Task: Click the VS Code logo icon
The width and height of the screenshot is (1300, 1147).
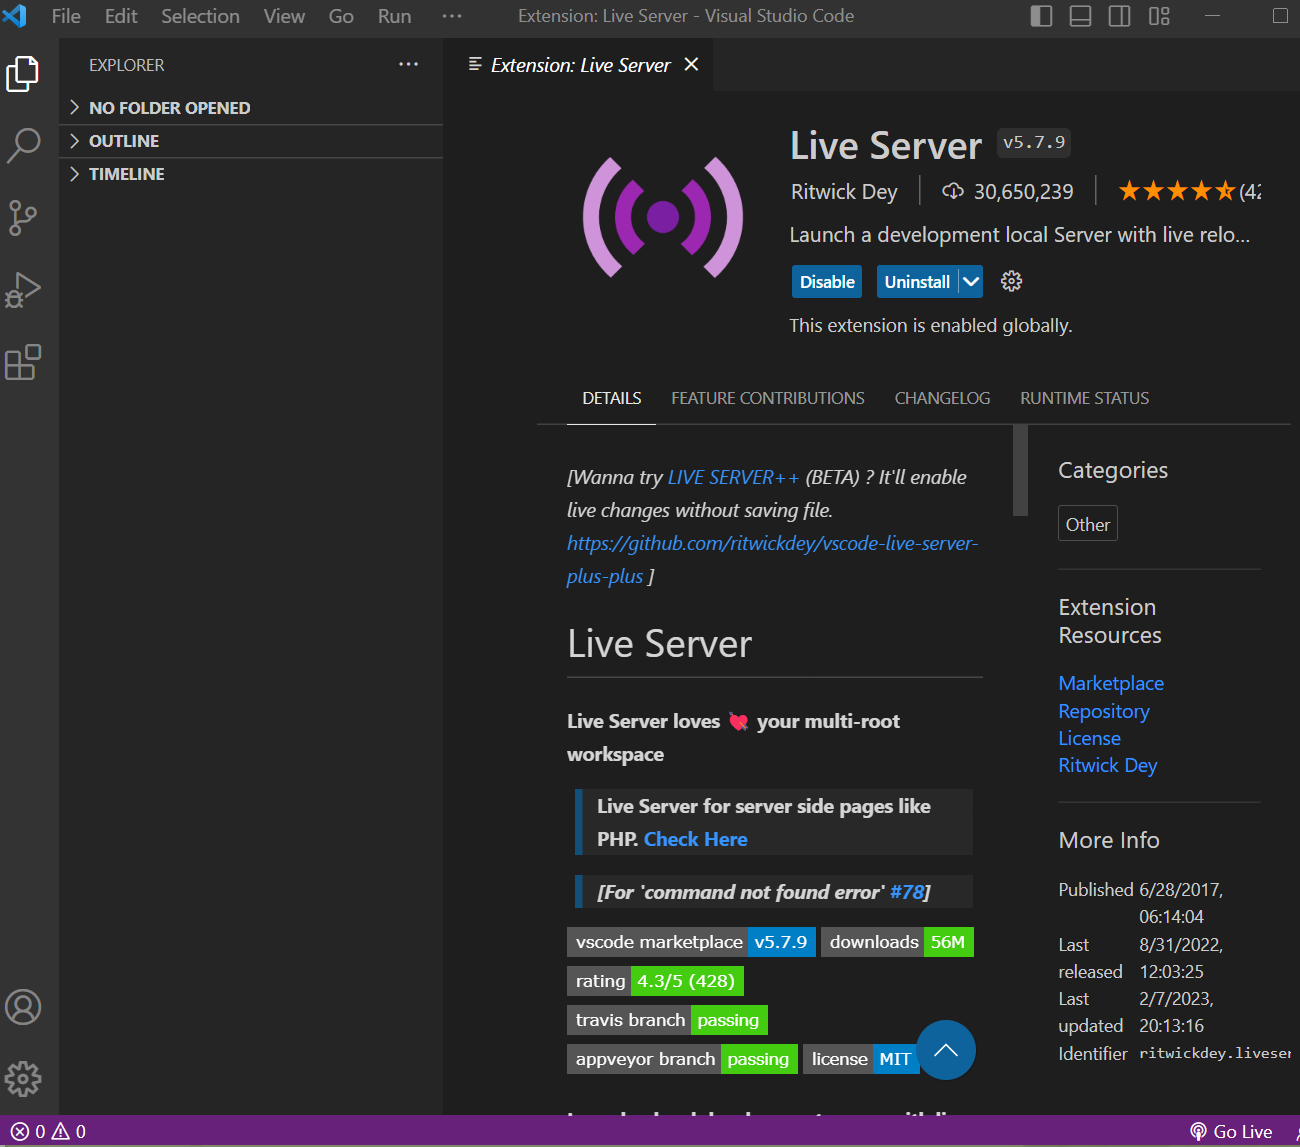Action: click(15, 16)
